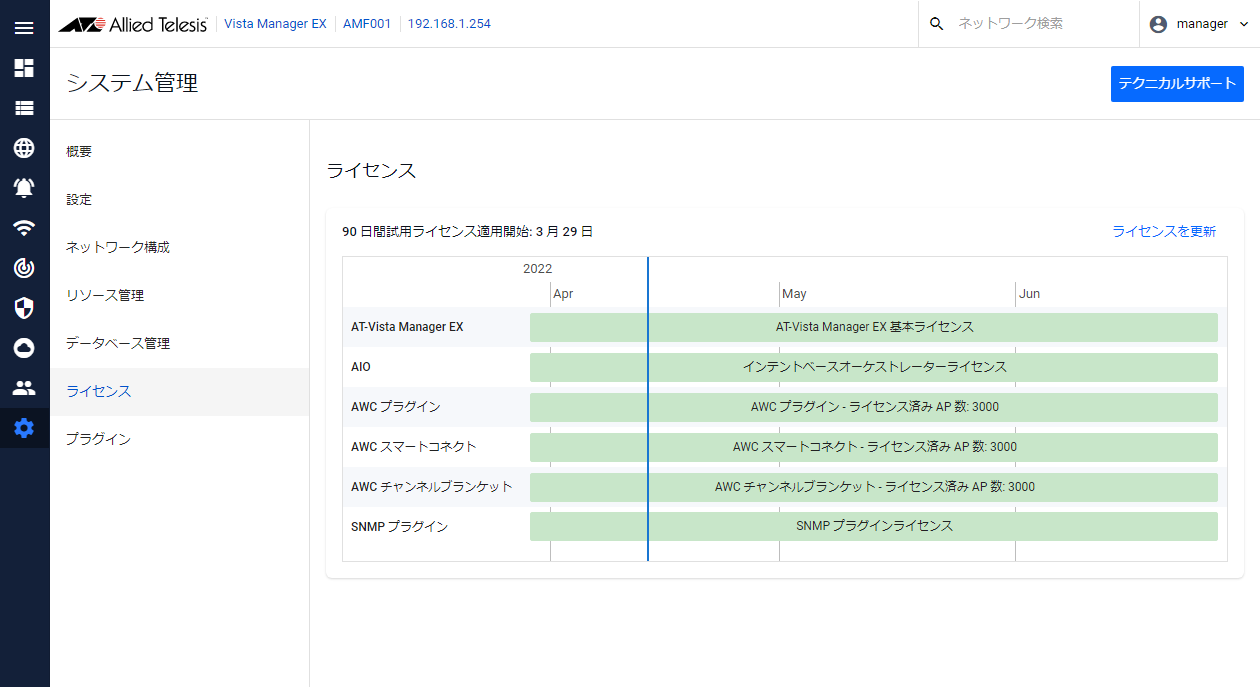This screenshot has height=687, width=1260.
Task: Click the list view sidebar icon
Action: pos(24,108)
